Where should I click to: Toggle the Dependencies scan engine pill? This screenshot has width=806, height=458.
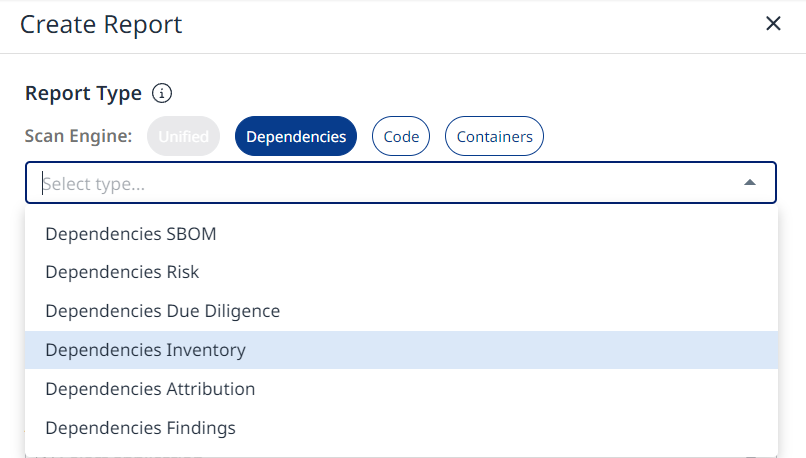[x=296, y=137]
